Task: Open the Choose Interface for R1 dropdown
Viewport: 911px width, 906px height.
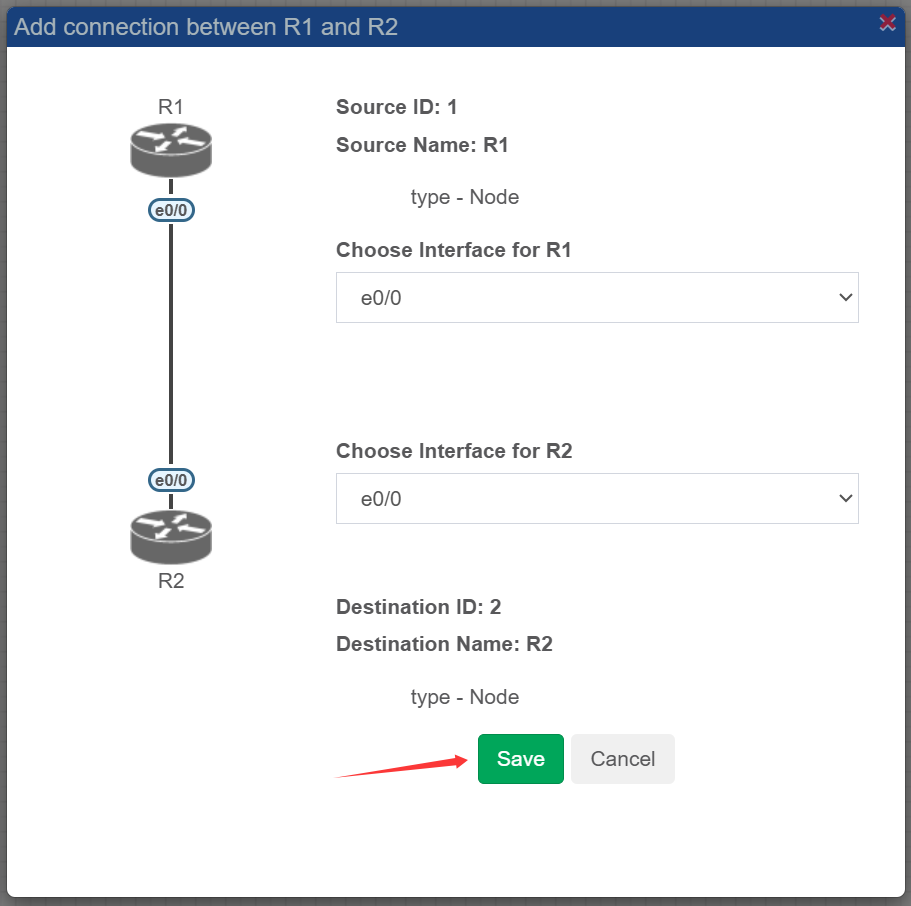Action: pos(597,297)
